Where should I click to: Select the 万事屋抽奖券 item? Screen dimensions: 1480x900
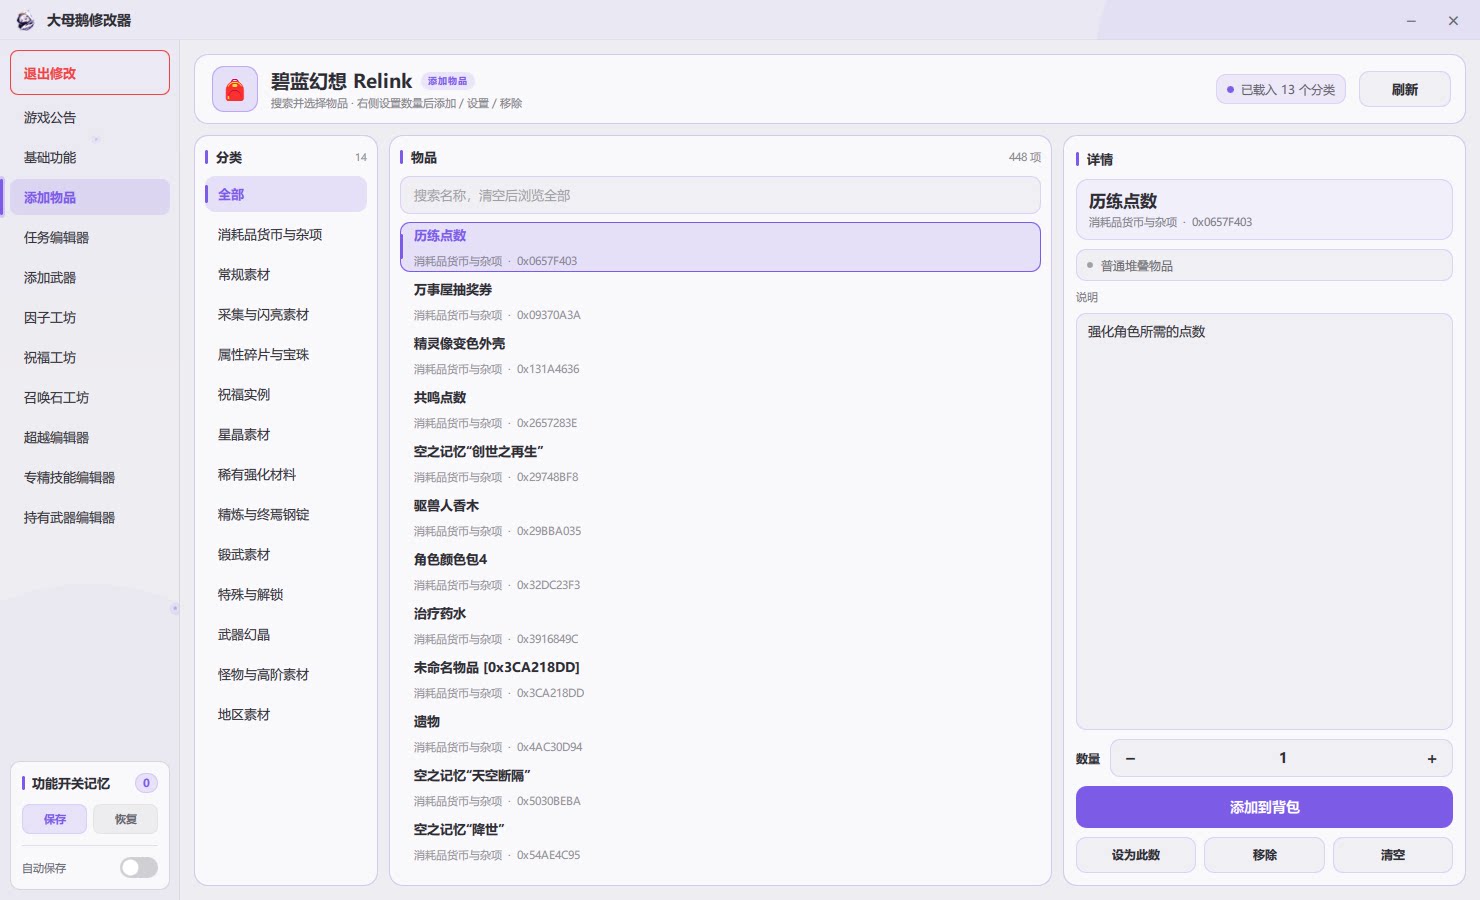pyautogui.click(x=720, y=301)
